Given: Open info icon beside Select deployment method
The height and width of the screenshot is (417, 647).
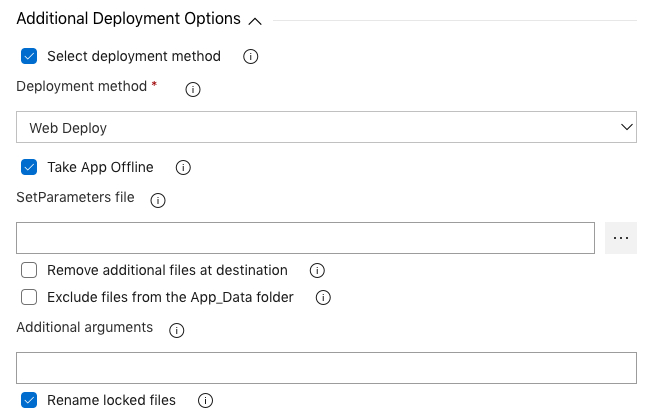Looking at the screenshot, I should click(x=250, y=57).
